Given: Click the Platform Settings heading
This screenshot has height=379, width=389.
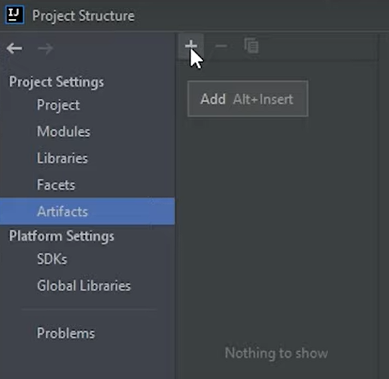Looking at the screenshot, I should coord(62,236).
